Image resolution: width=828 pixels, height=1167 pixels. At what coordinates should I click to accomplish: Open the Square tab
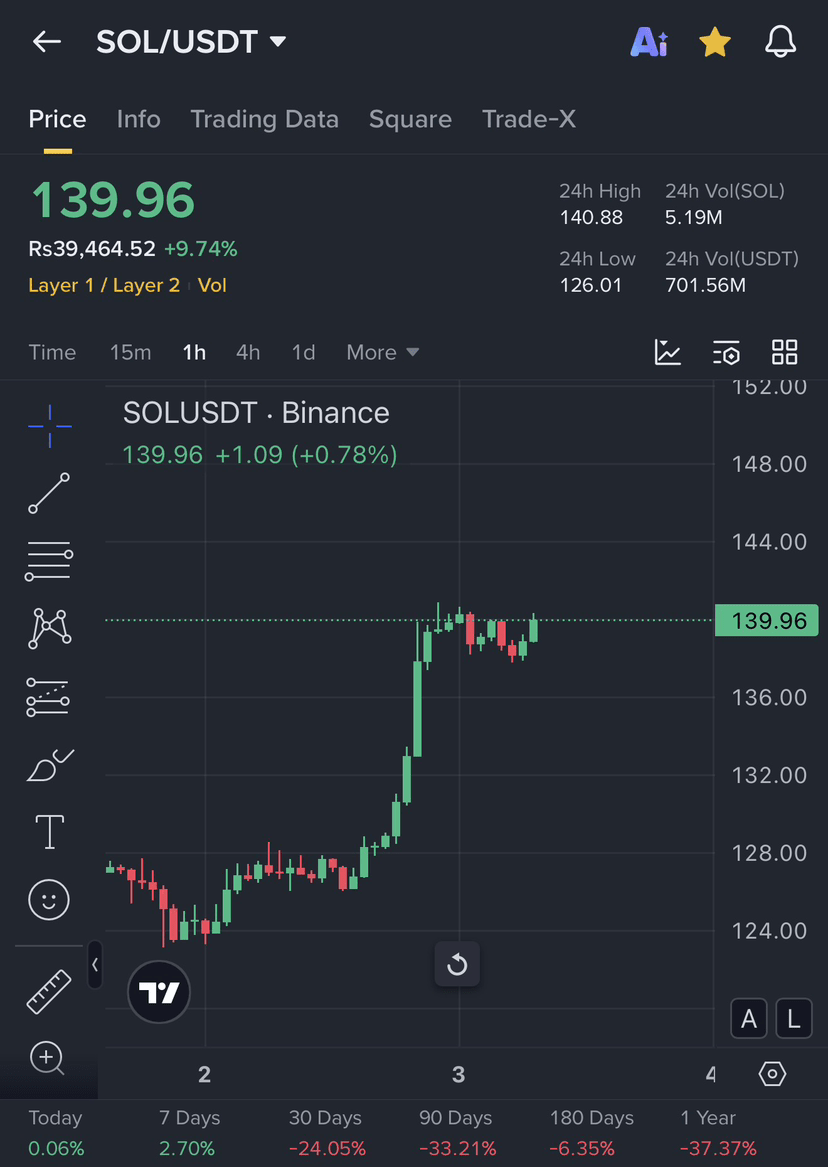(410, 119)
